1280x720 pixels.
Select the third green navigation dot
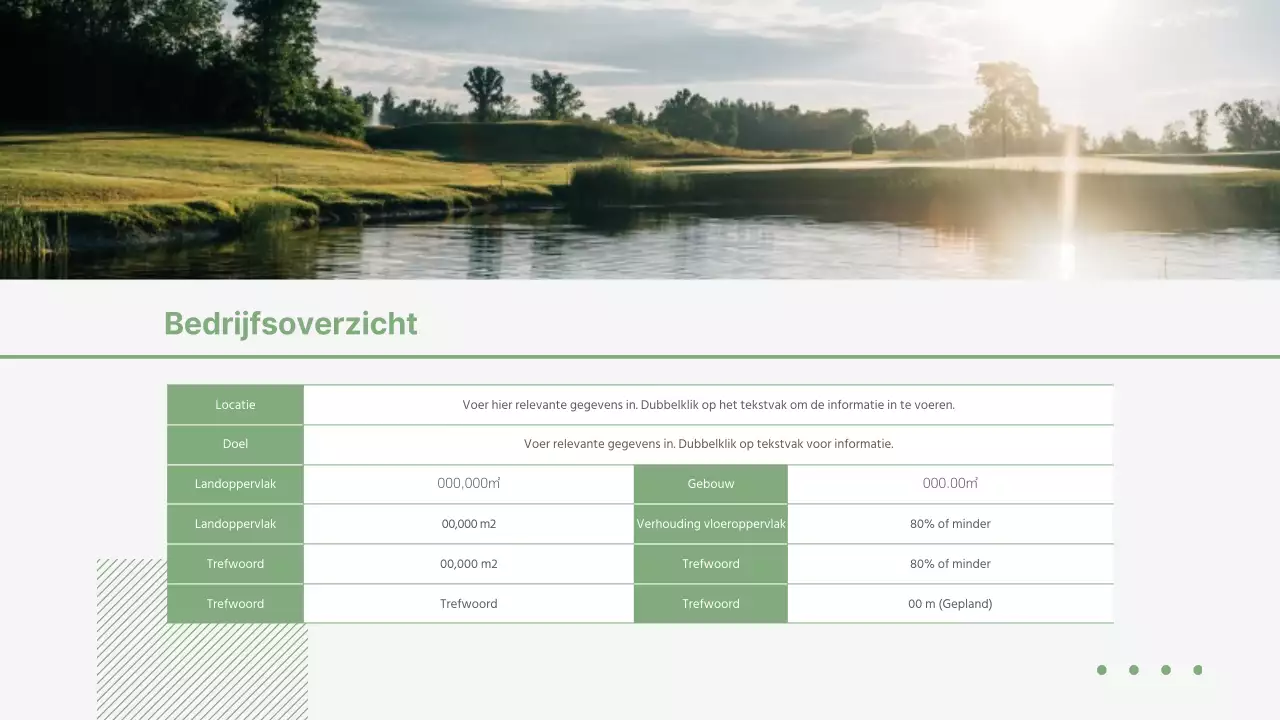1165,670
